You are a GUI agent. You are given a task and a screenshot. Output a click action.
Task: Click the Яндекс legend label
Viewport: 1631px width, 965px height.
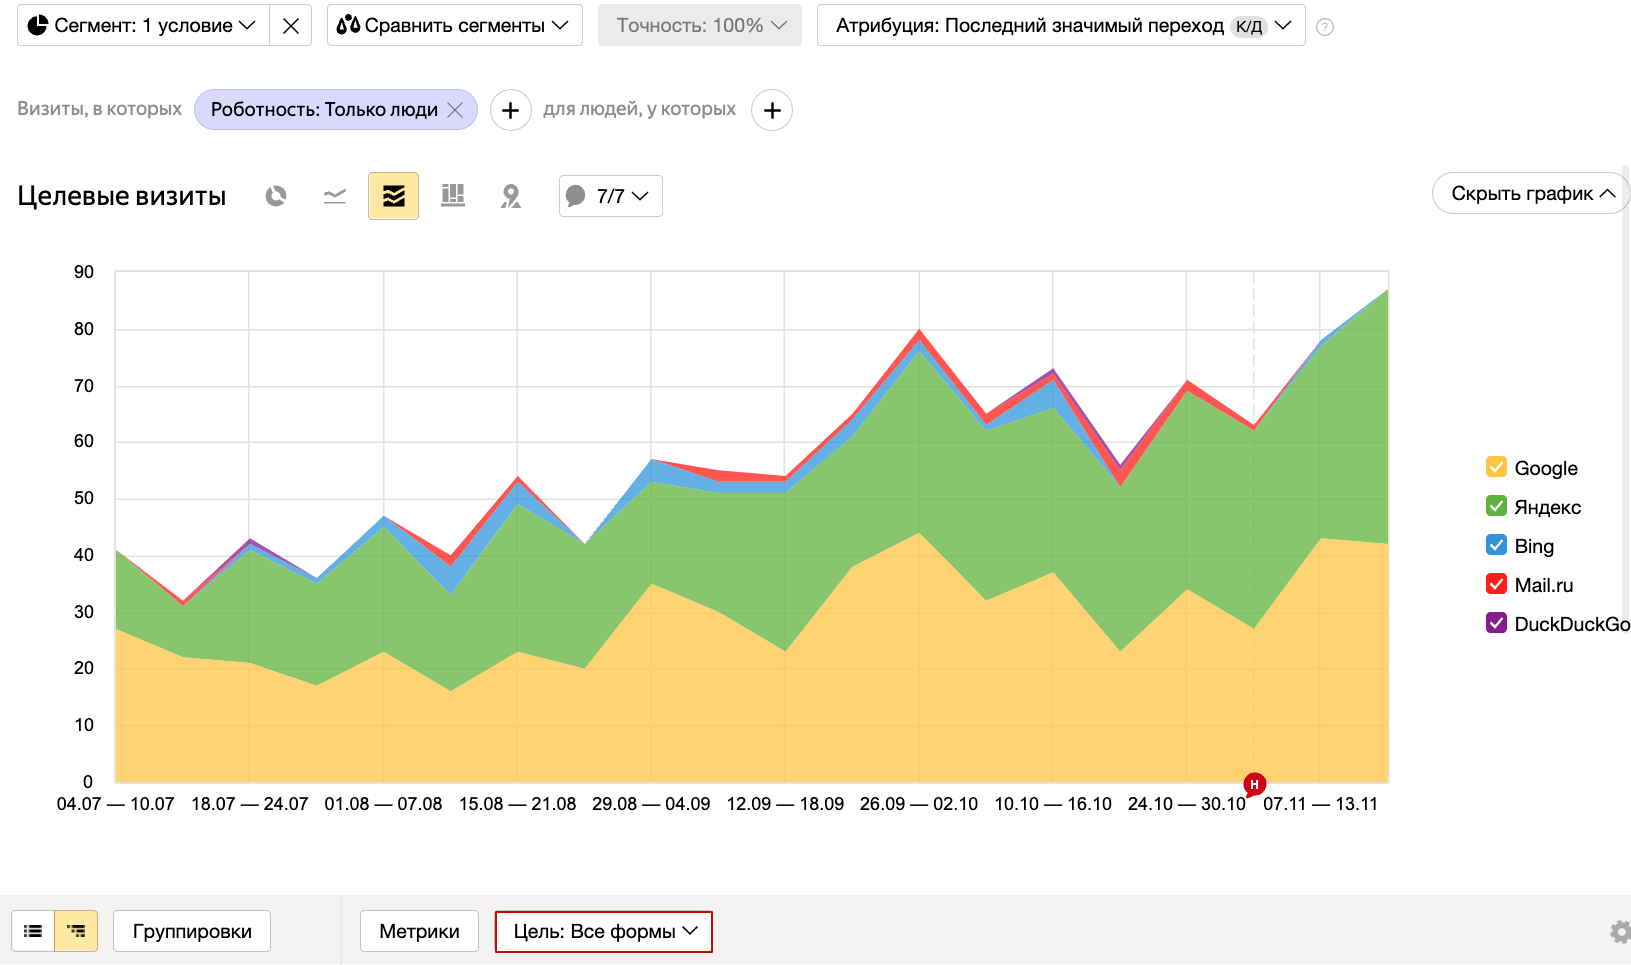[x=1547, y=507]
